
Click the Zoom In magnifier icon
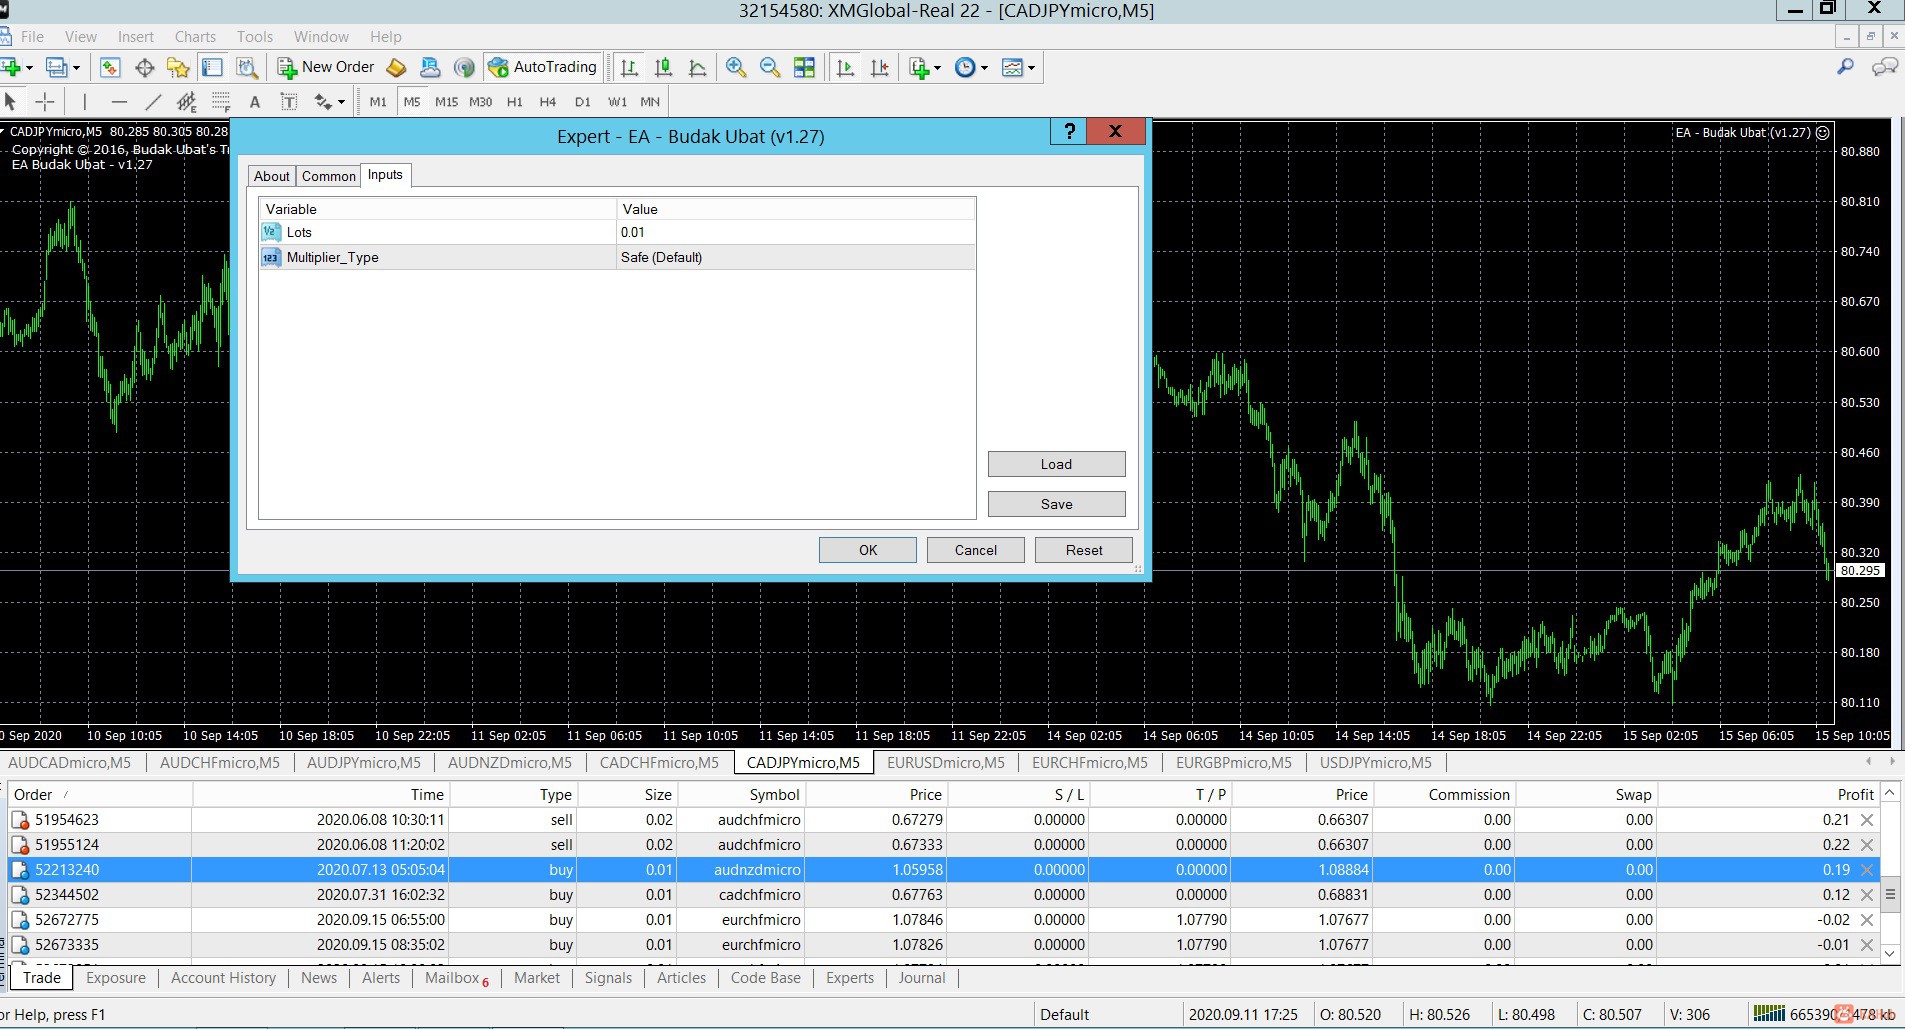click(x=736, y=67)
